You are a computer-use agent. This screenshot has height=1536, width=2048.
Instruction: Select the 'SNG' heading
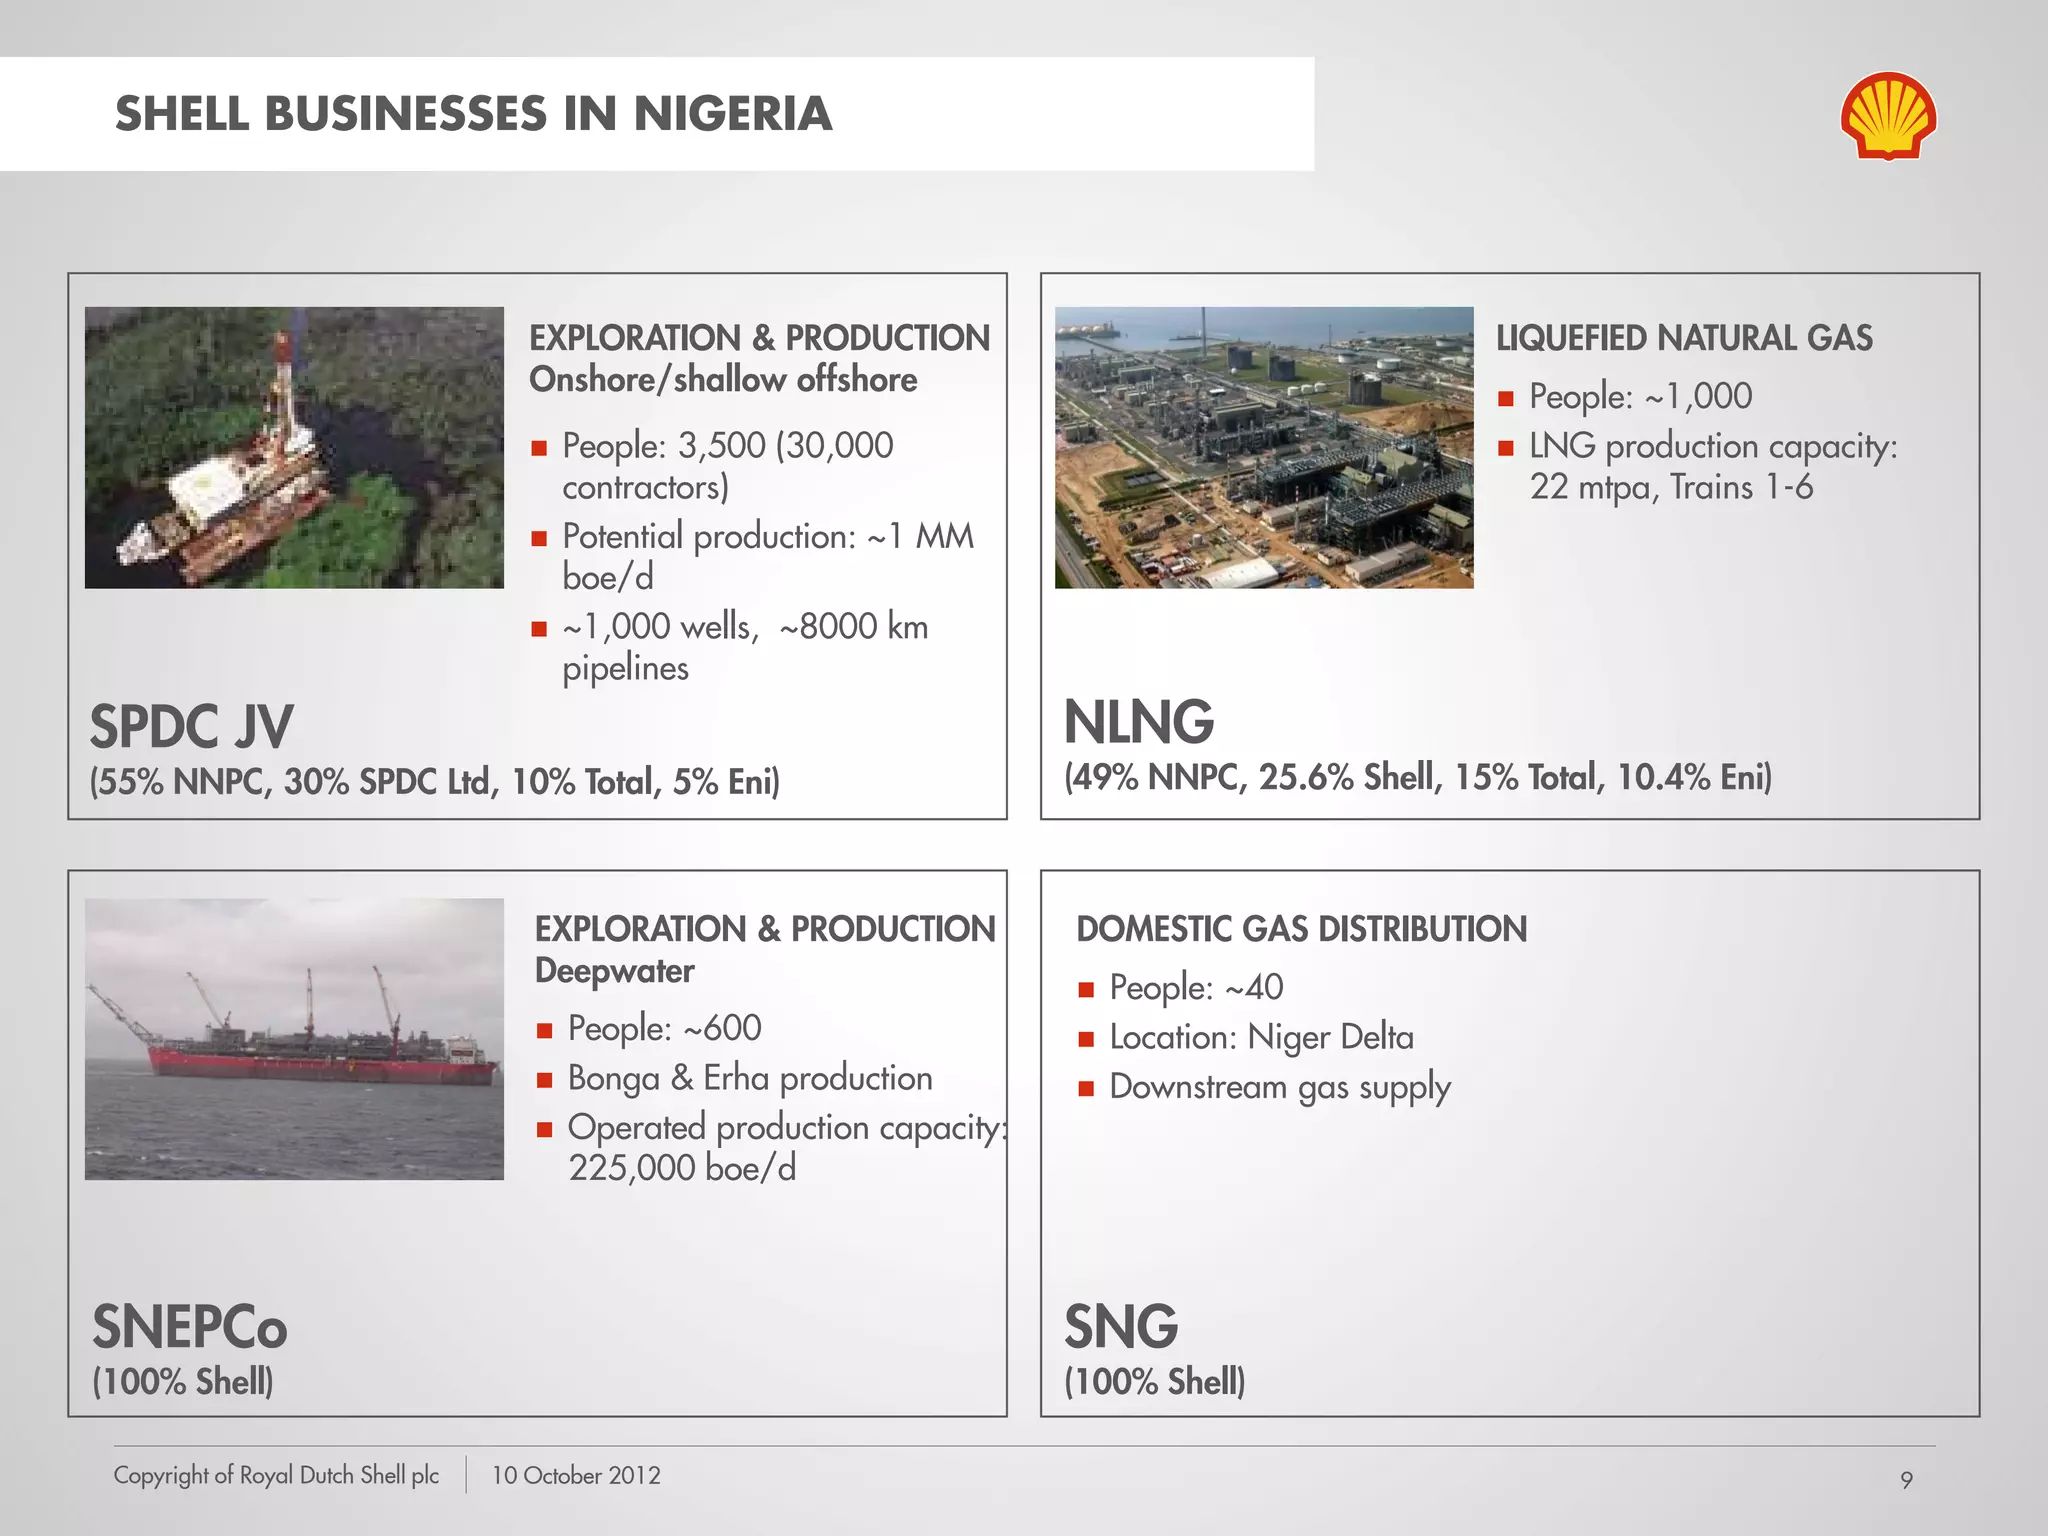click(x=1121, y=1327)
